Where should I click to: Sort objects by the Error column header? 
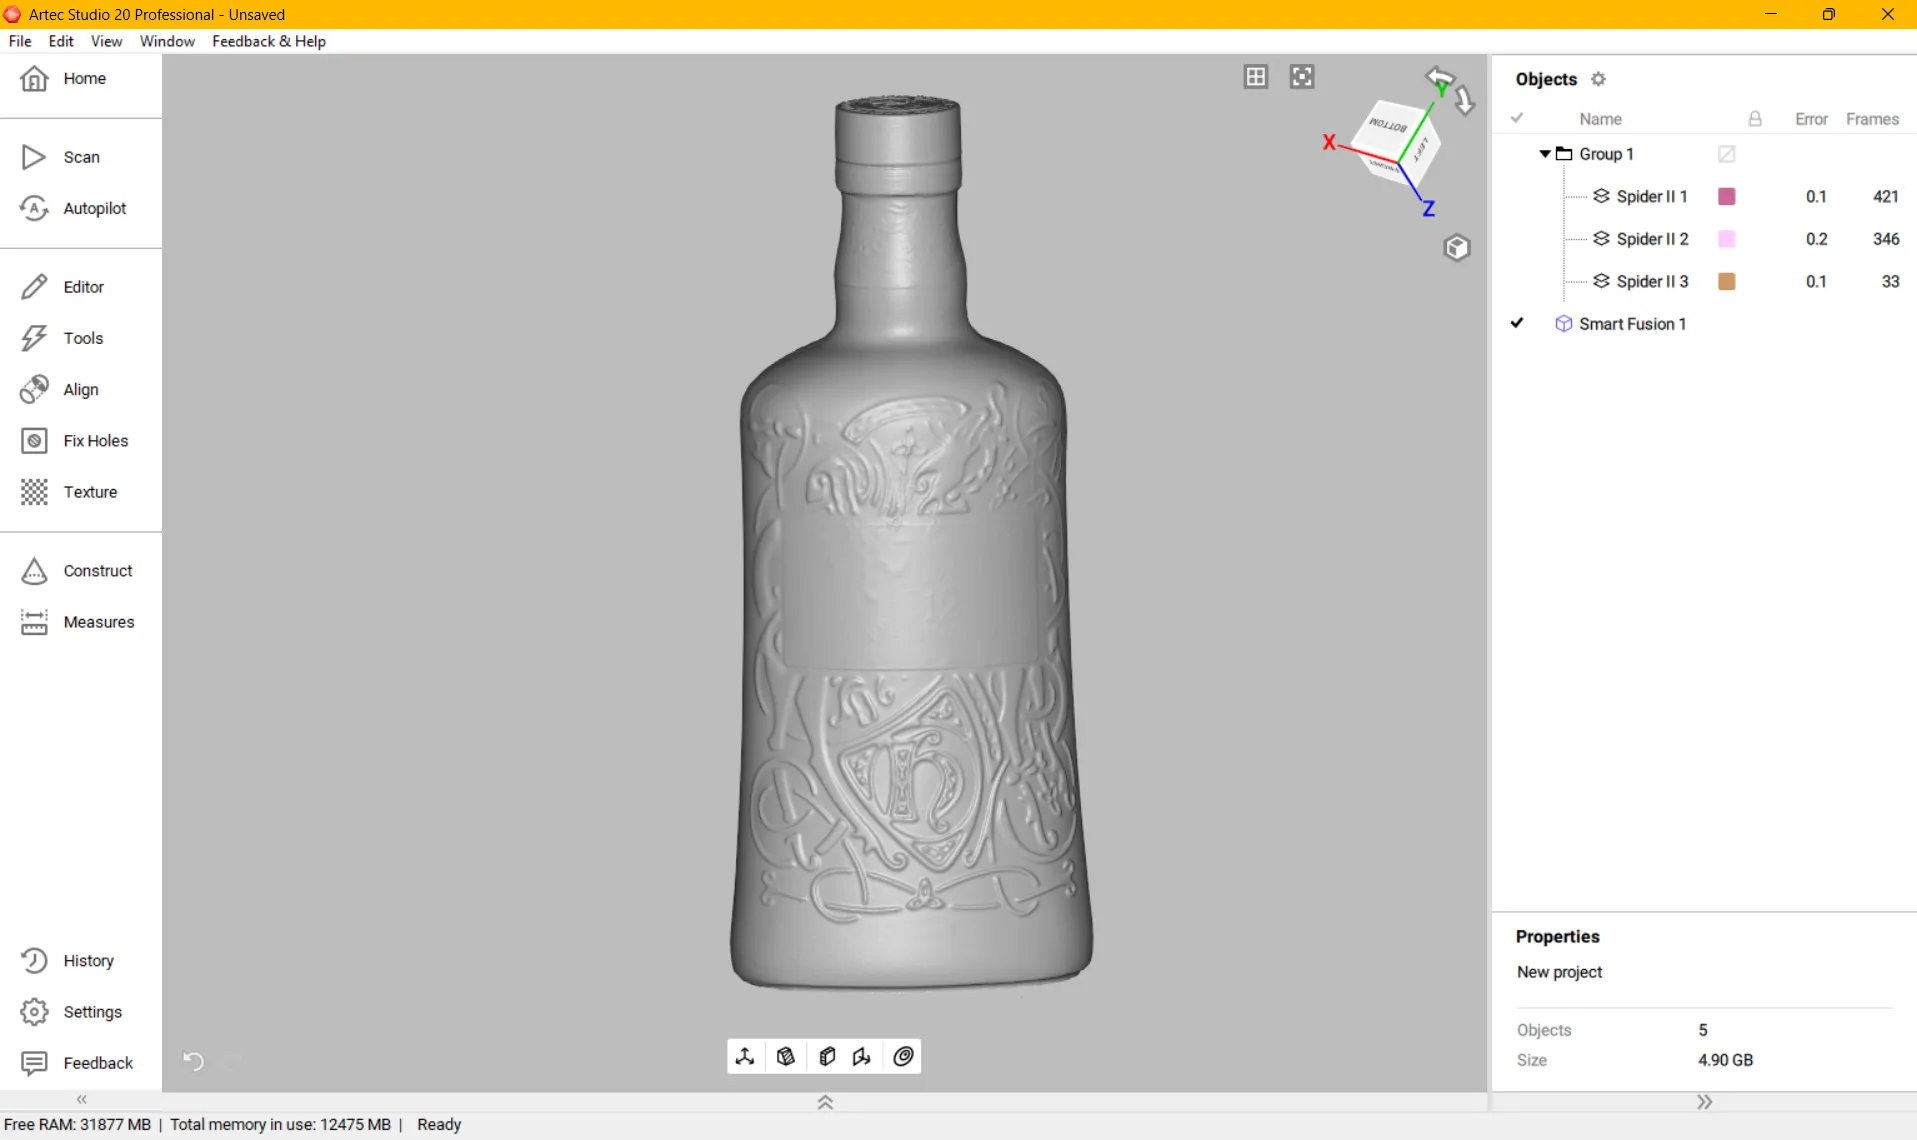[1811, 119]
